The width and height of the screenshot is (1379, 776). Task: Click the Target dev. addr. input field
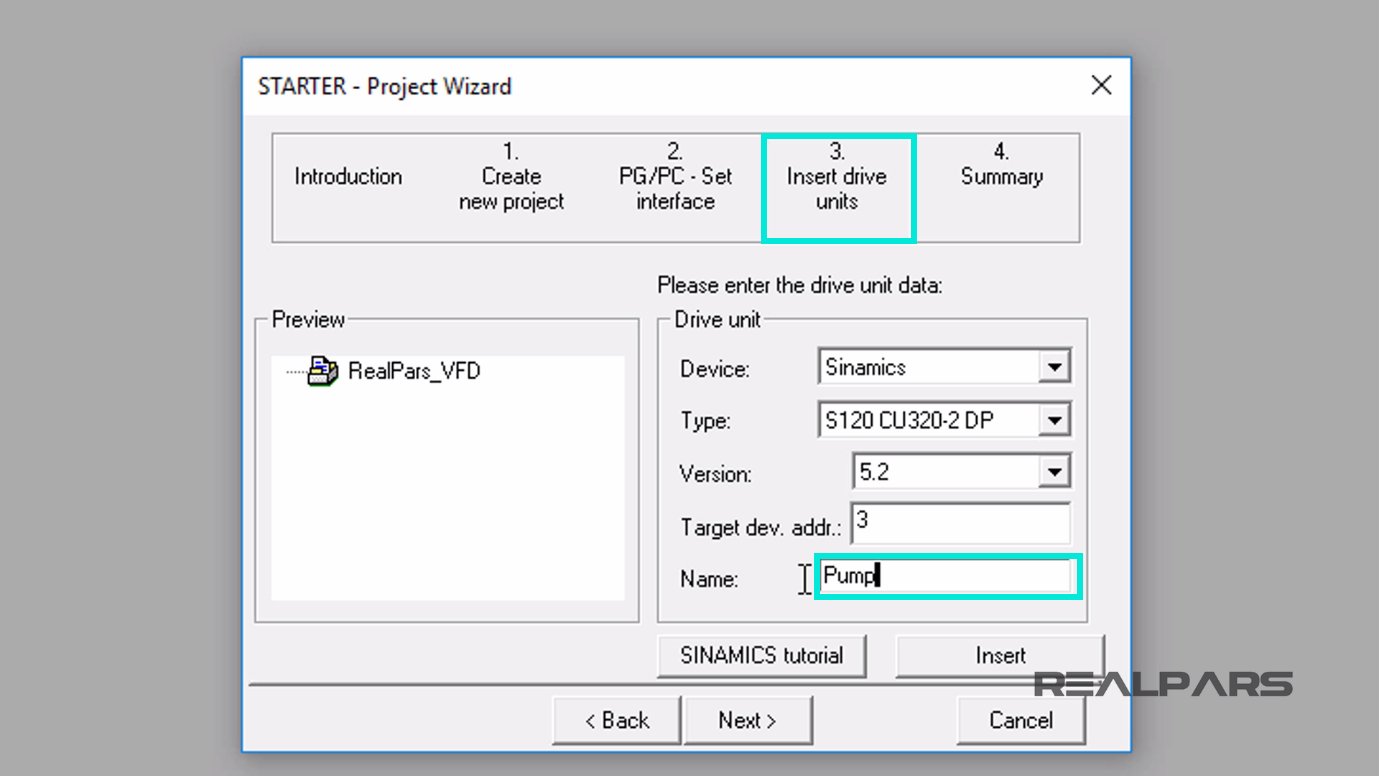[x=961, y=524]
